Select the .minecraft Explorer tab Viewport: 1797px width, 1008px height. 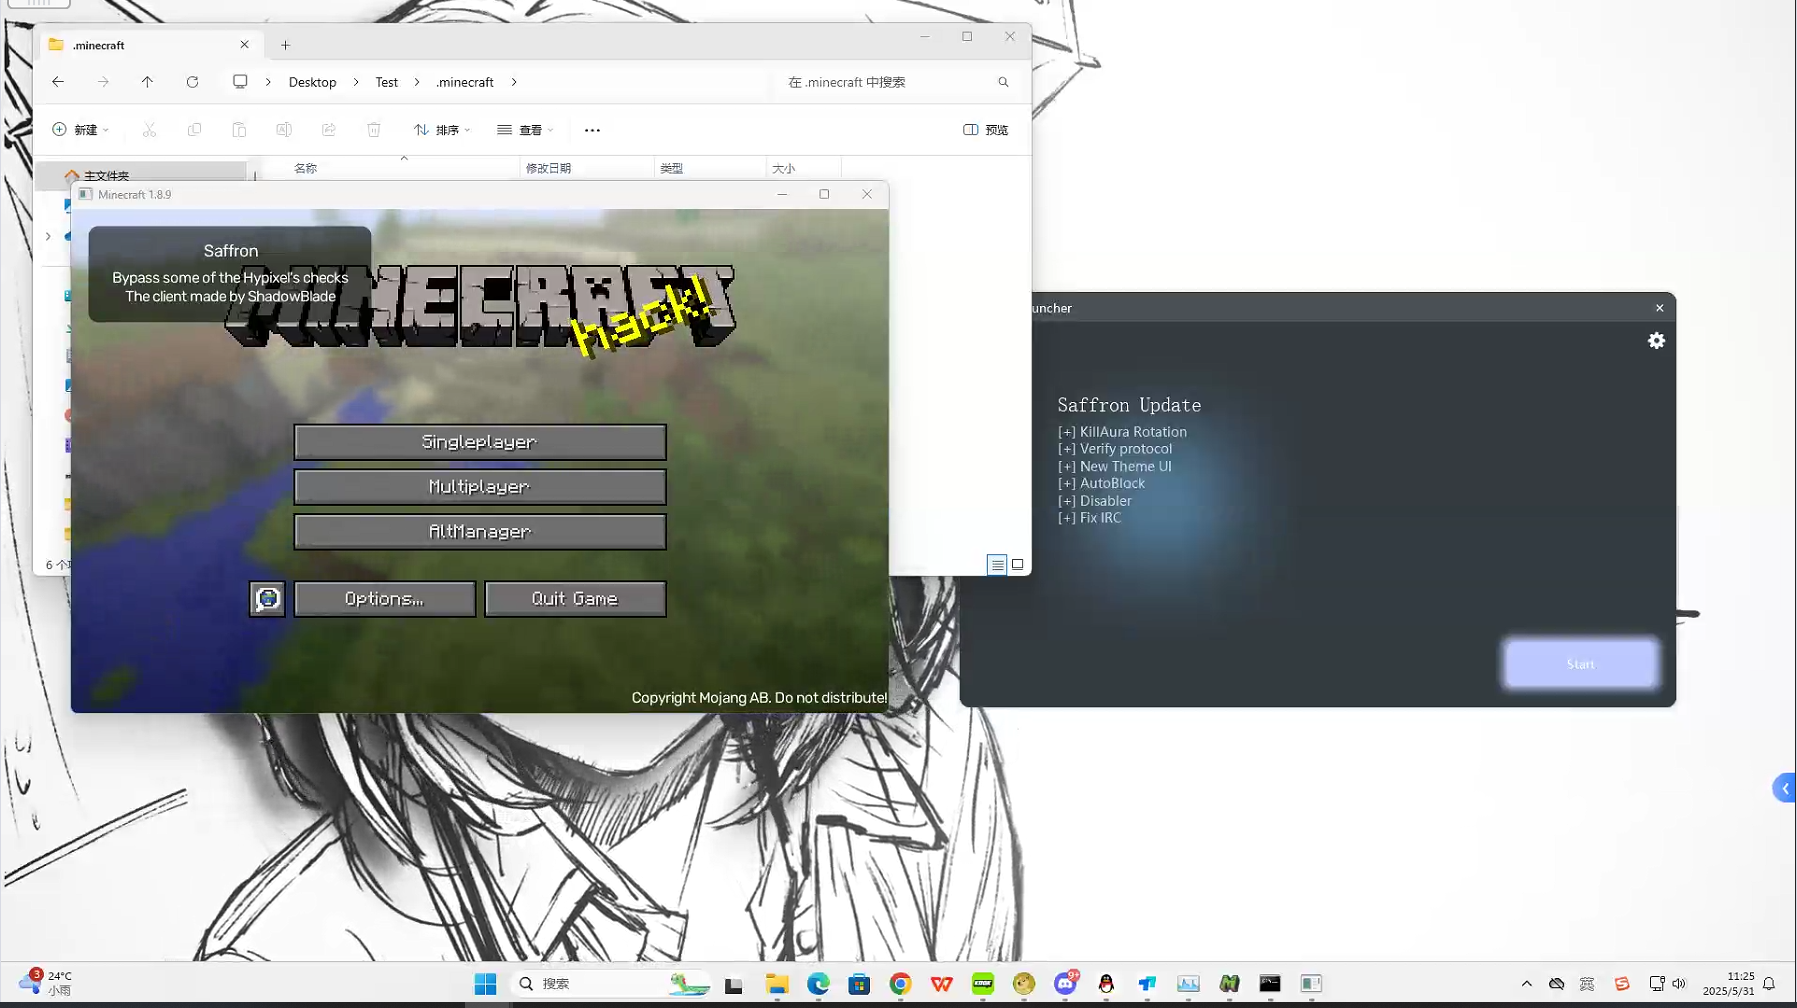click(150, 45)
